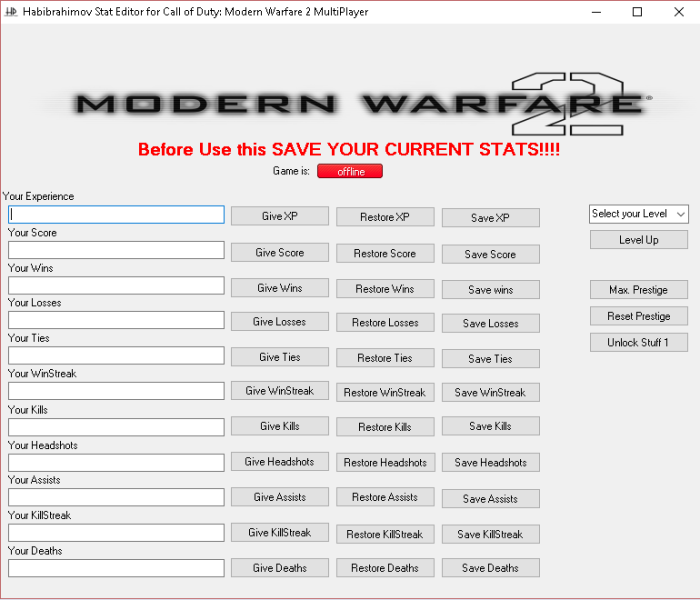Viewport: 700px width, 600px height.
Task: Click Save WinStreak
Action: tap(491, 393)
